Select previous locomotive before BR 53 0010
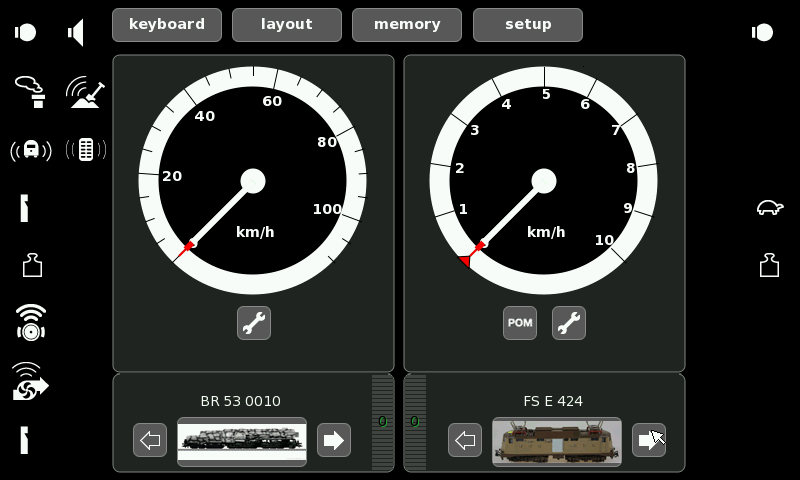This screenshot has width=800, height=480. (150, 440)
